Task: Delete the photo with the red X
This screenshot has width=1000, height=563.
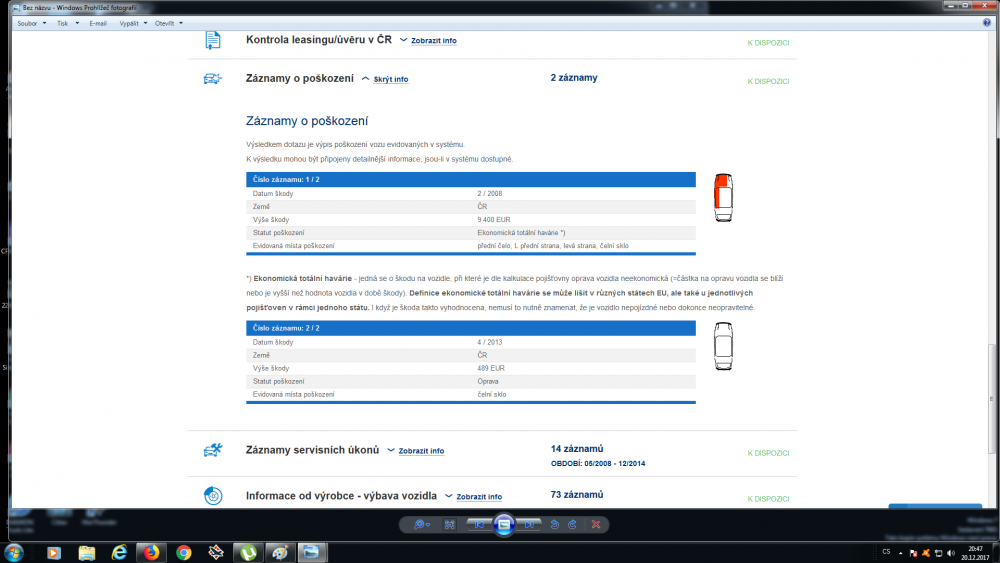Action: [x=596, y=524]
